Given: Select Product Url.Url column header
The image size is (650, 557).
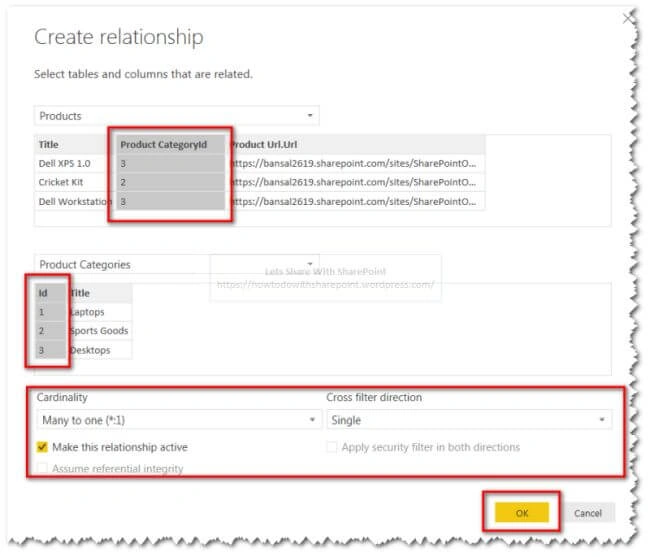Looking at the screenshot, I should coord(356,145).
